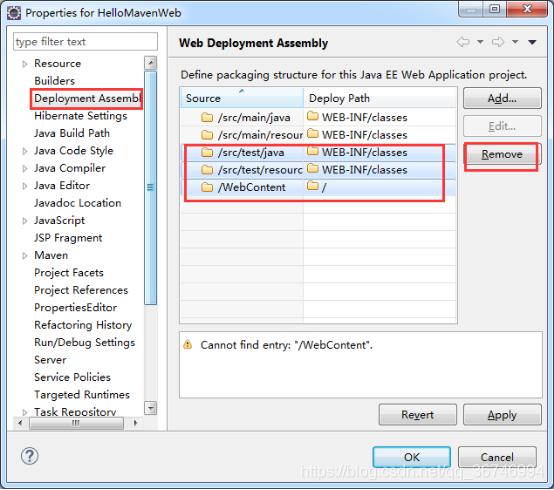The width and height of the screenshot is (554, 490).
Task: Click the type filter text field
Action: (x=85, y=42)
